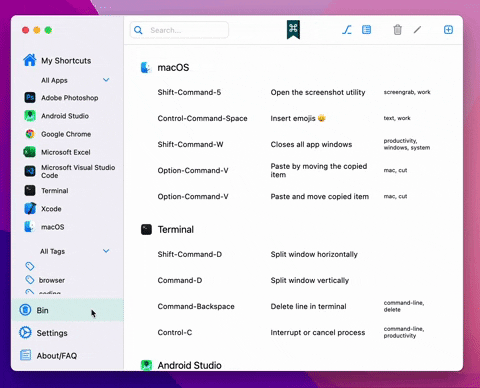
Task: Select Adobe Photoshop icon in sidebar
Action: click(x=30, y=98)
